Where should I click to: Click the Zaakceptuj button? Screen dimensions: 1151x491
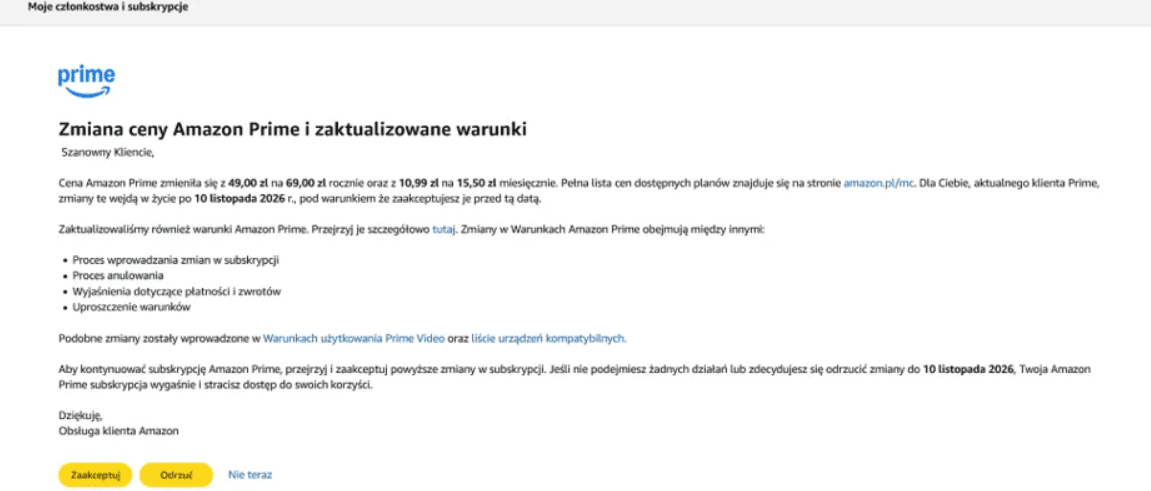(x=95, y=475)
